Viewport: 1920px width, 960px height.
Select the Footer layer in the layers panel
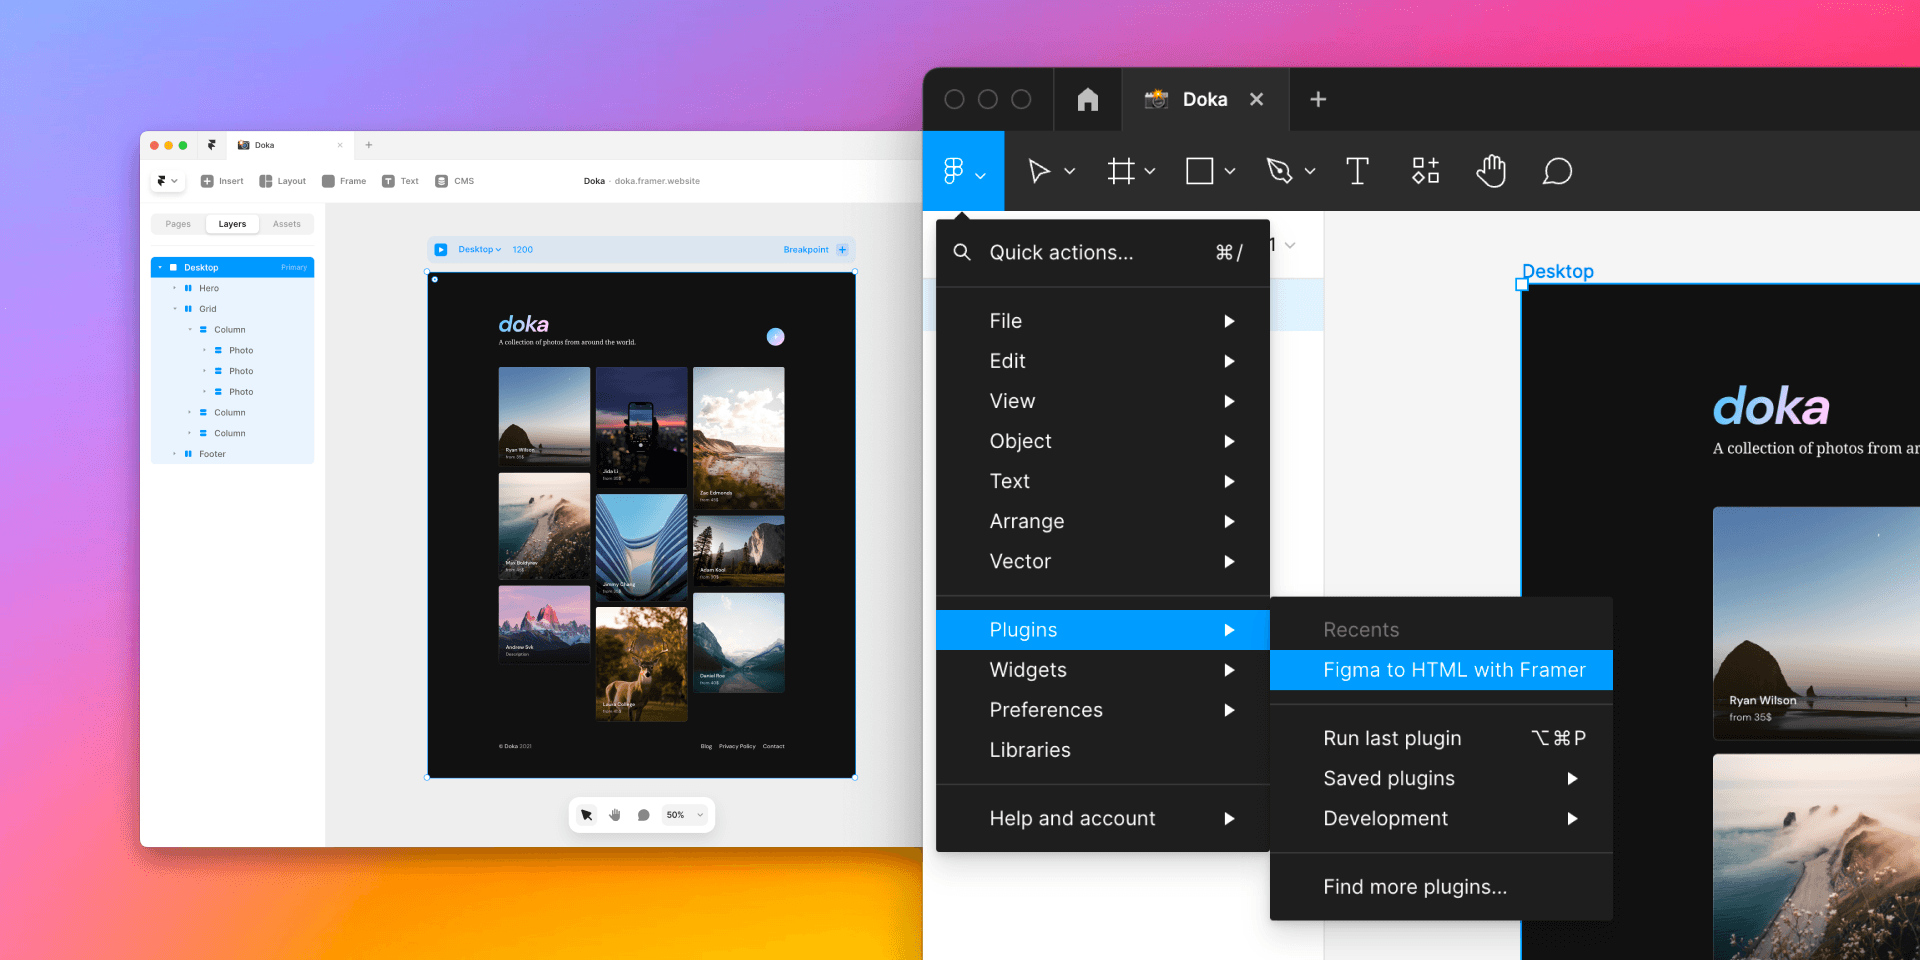(x=211, y=454)
